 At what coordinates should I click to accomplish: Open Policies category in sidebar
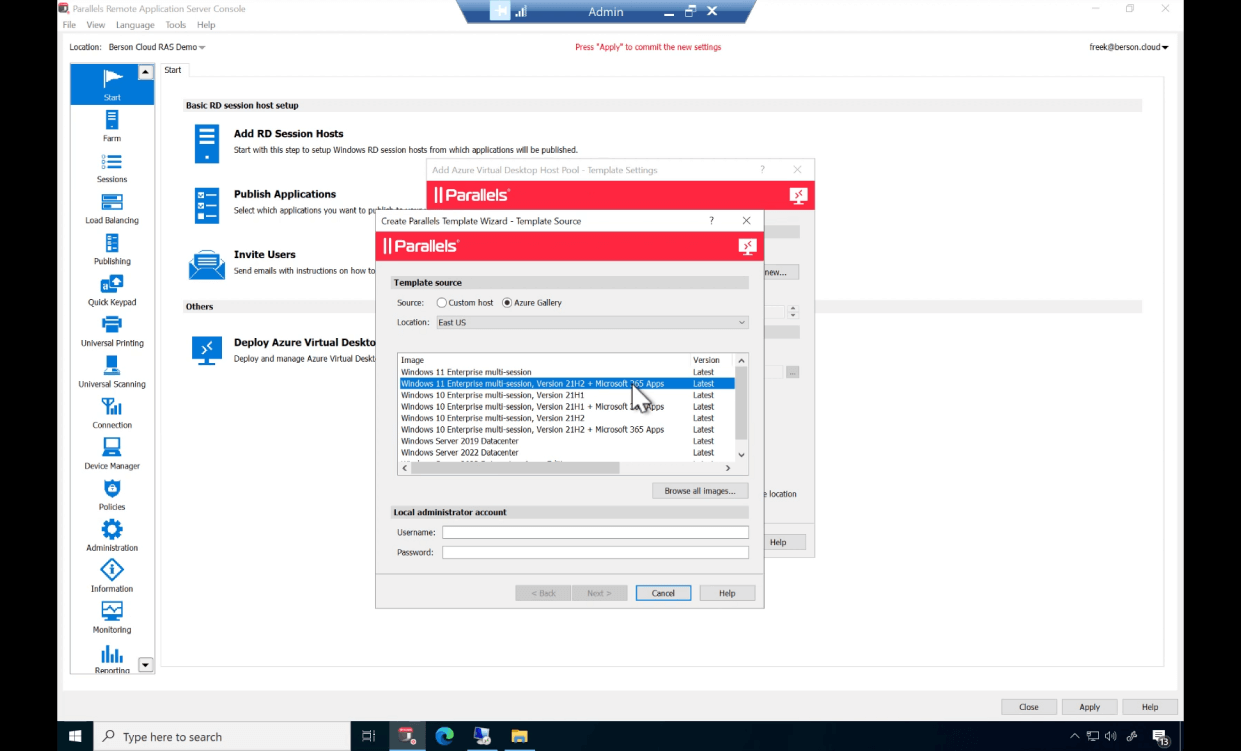tap(112, 494)
